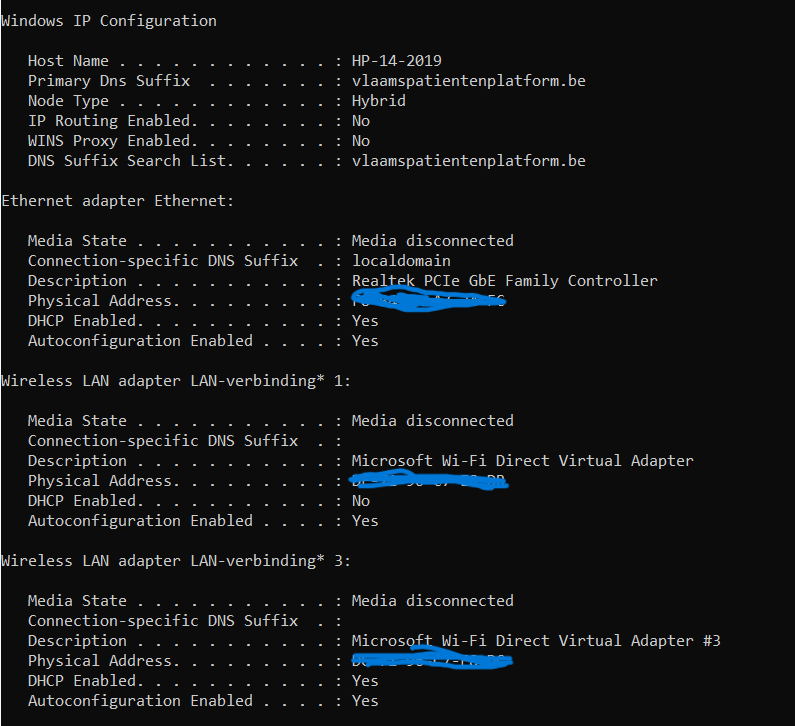Click LAN-verbinding* 3 Media disconnected text

(x=432, y=601)
